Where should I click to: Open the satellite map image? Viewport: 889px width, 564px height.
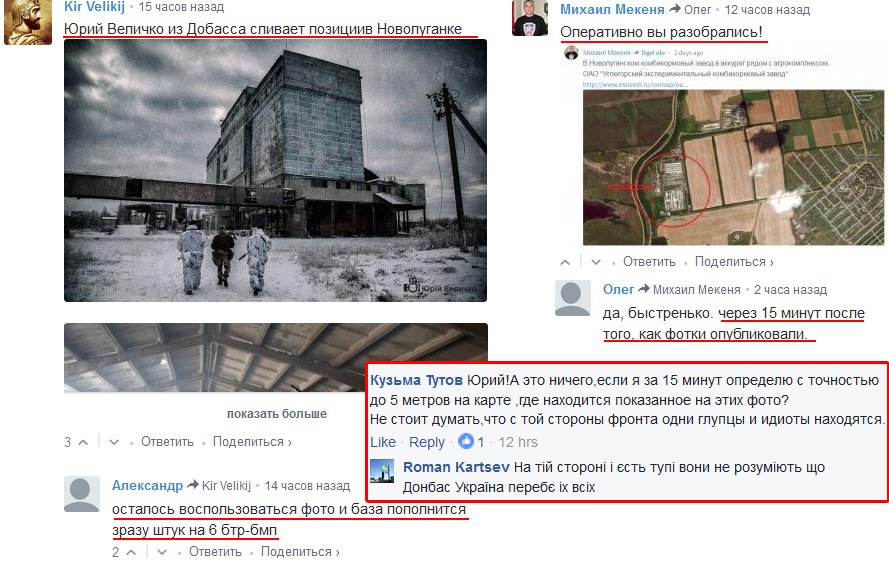734,168
